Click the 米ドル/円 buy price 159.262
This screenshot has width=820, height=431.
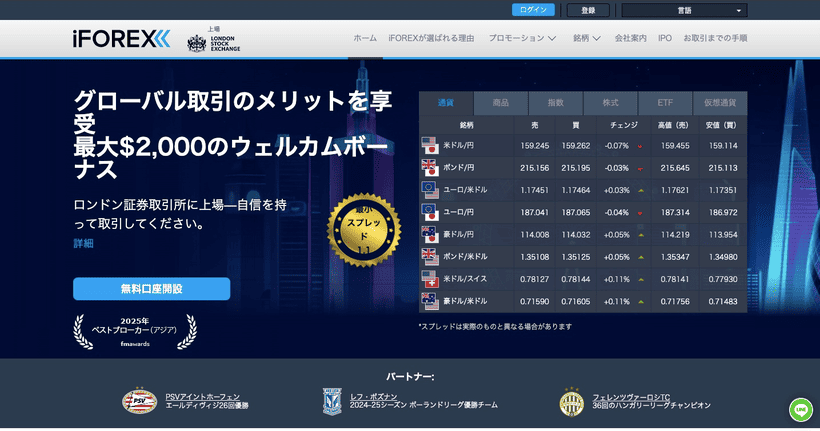[x=576, y=146]
